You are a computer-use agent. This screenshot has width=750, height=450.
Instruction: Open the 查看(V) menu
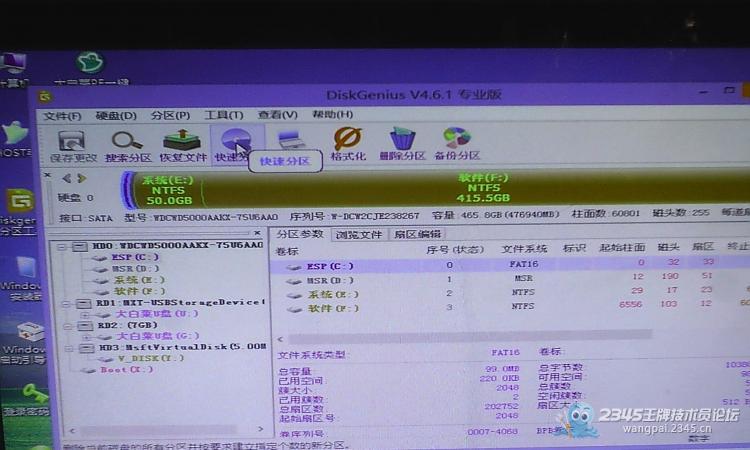click(x=277, y=114)
